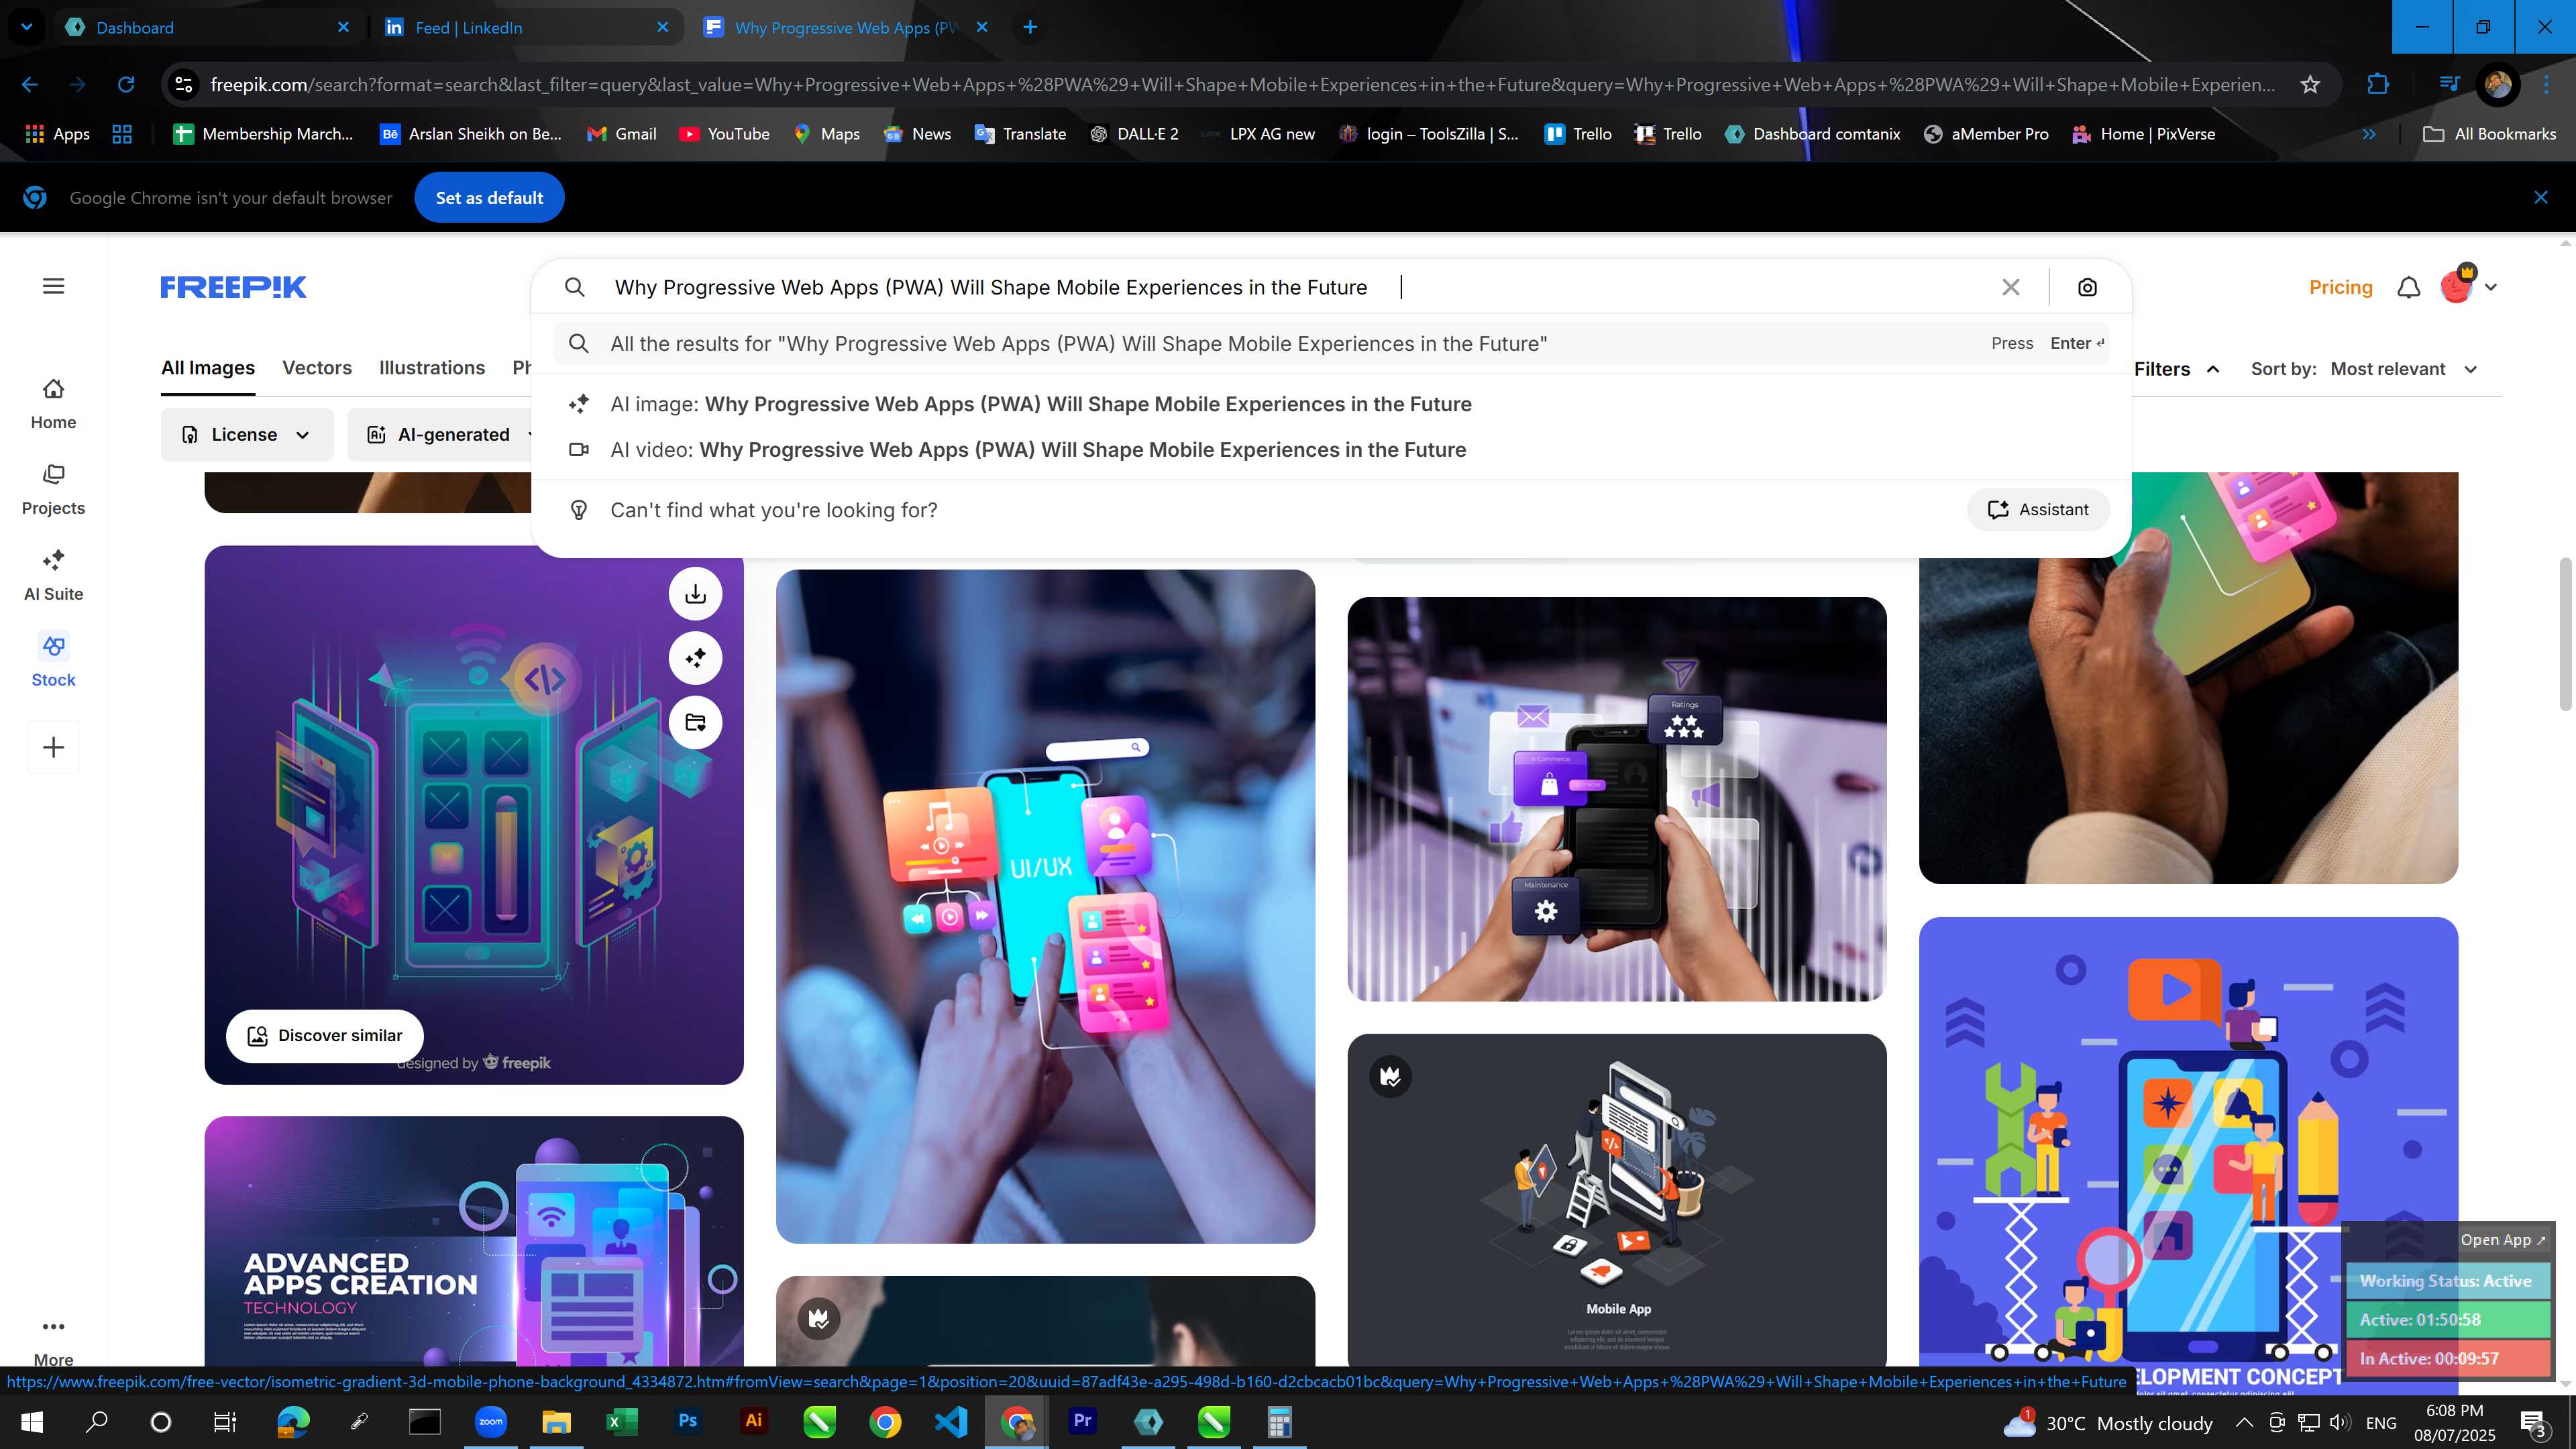Viewport: 2576px width, 1449px height.
Task: Open Illustrator from the taskbar
Action: click(x=753, y=1422)
